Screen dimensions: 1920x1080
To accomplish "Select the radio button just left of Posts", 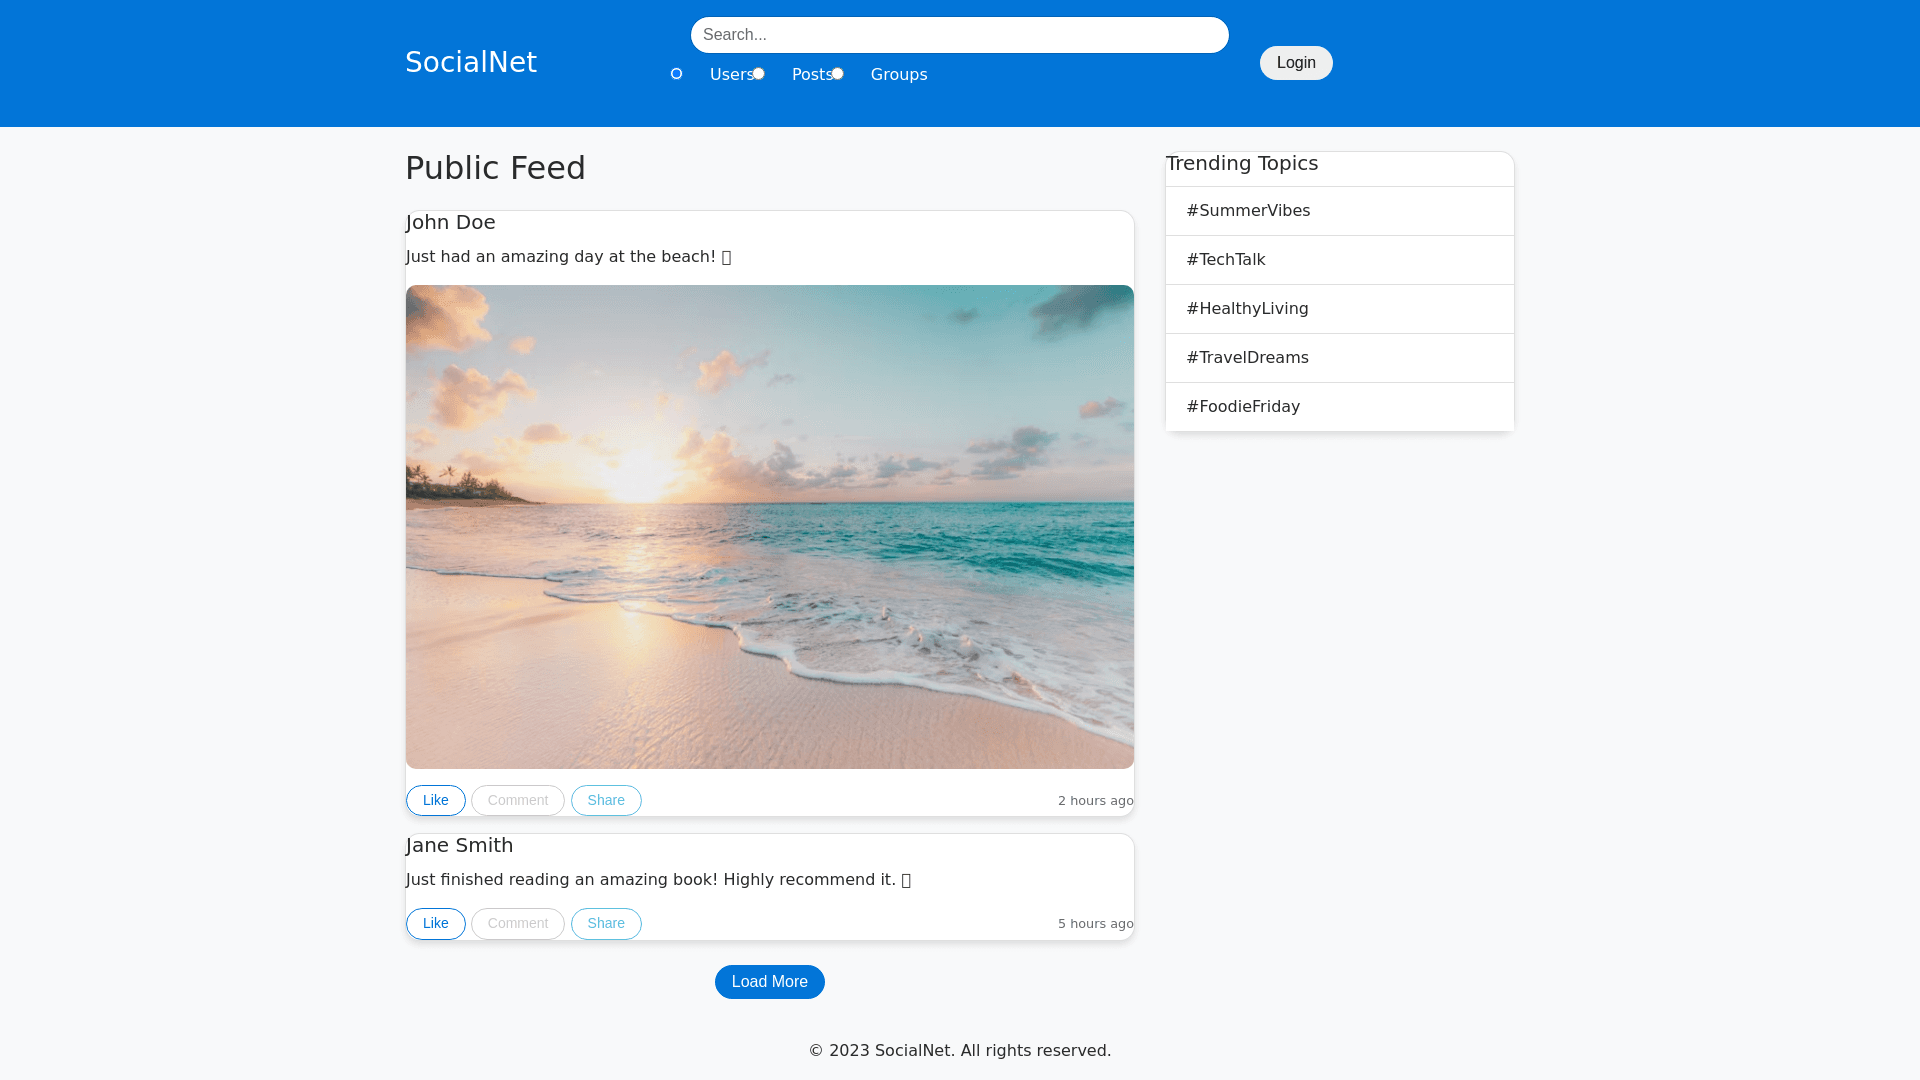I will (x=759, y=74).
